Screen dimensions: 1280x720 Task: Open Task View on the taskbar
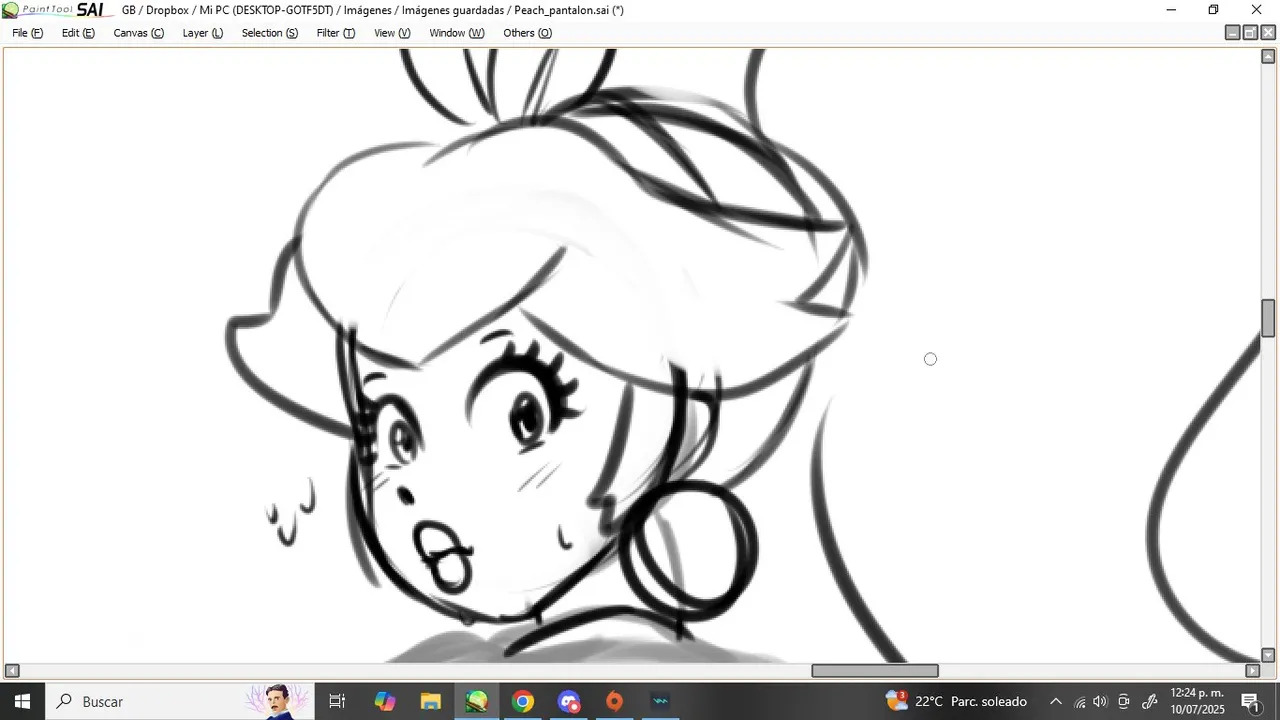(337, 701)
